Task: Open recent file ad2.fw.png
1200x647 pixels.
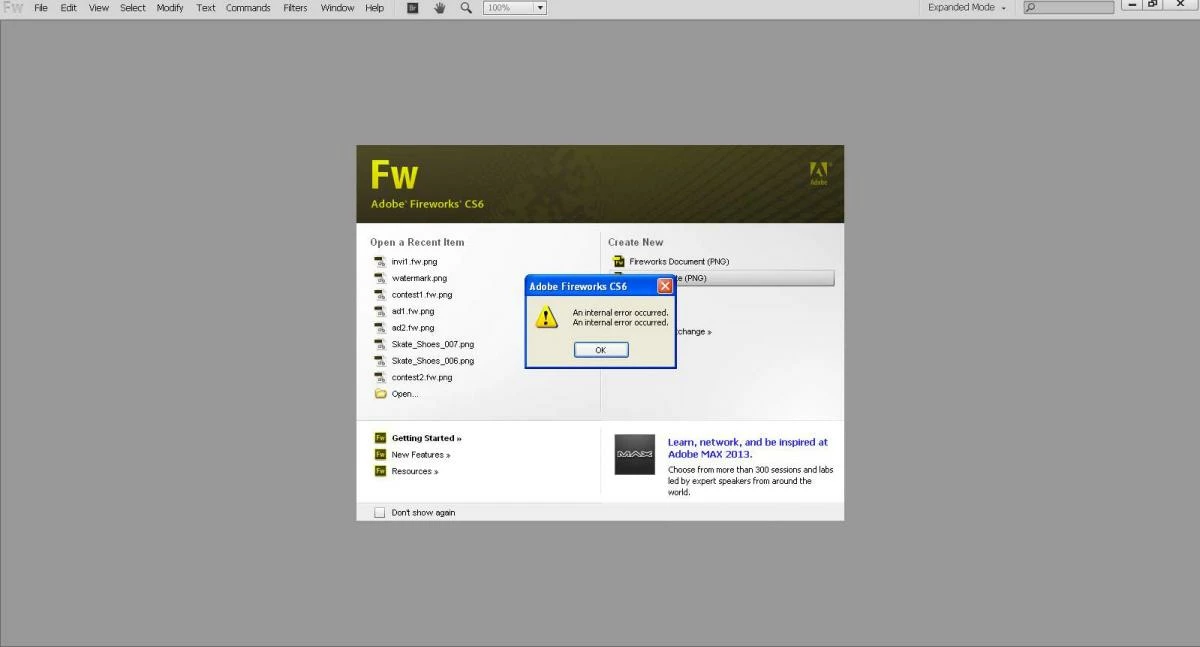Action: [413, 328]
